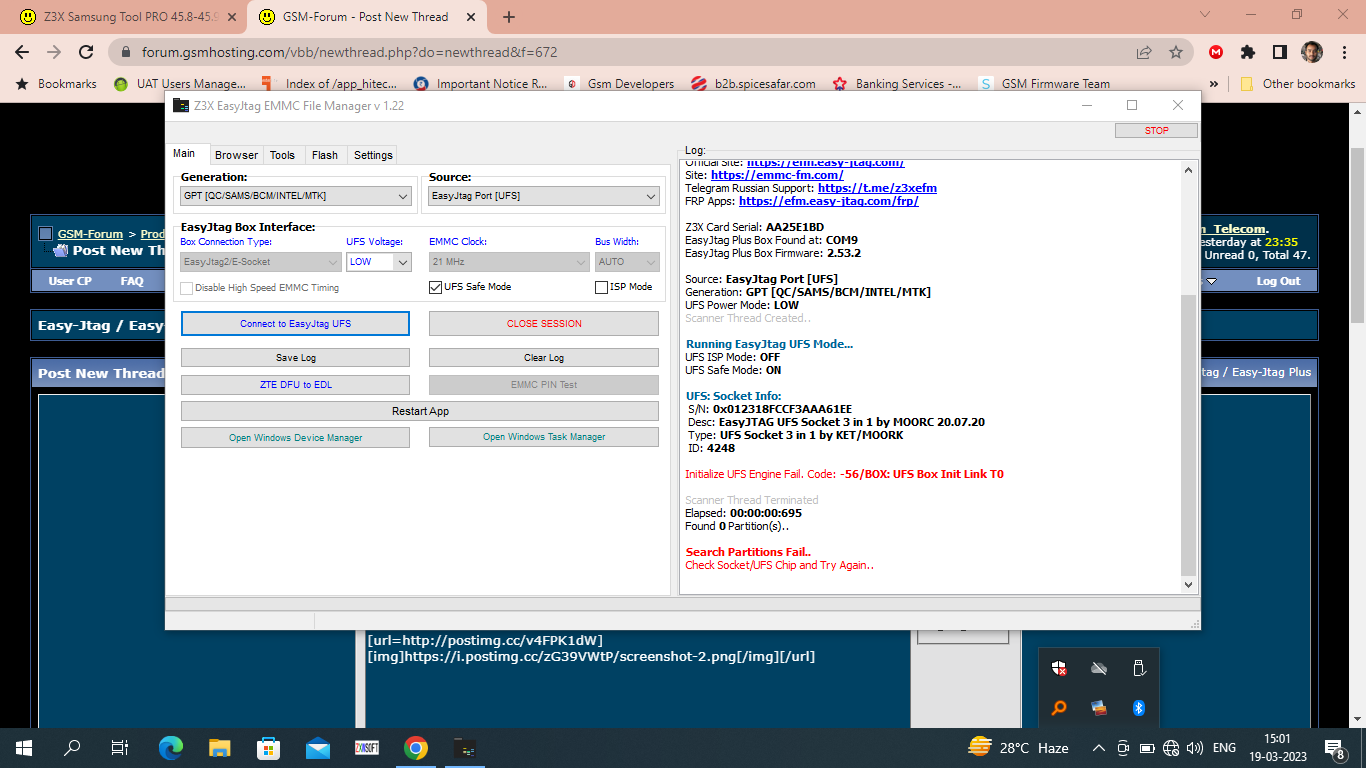
Task: Open the Source dropdown
Action: click(544, 196)
